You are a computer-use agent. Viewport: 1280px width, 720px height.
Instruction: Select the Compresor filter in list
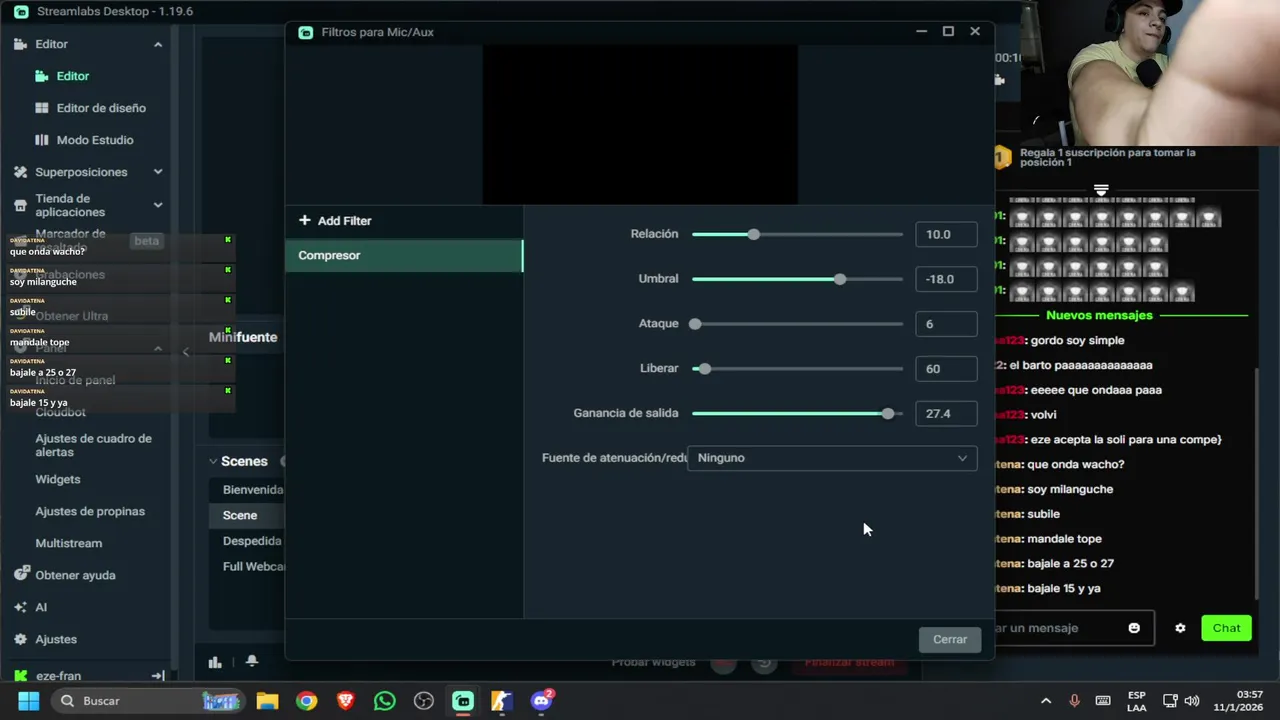coord(404,255)
